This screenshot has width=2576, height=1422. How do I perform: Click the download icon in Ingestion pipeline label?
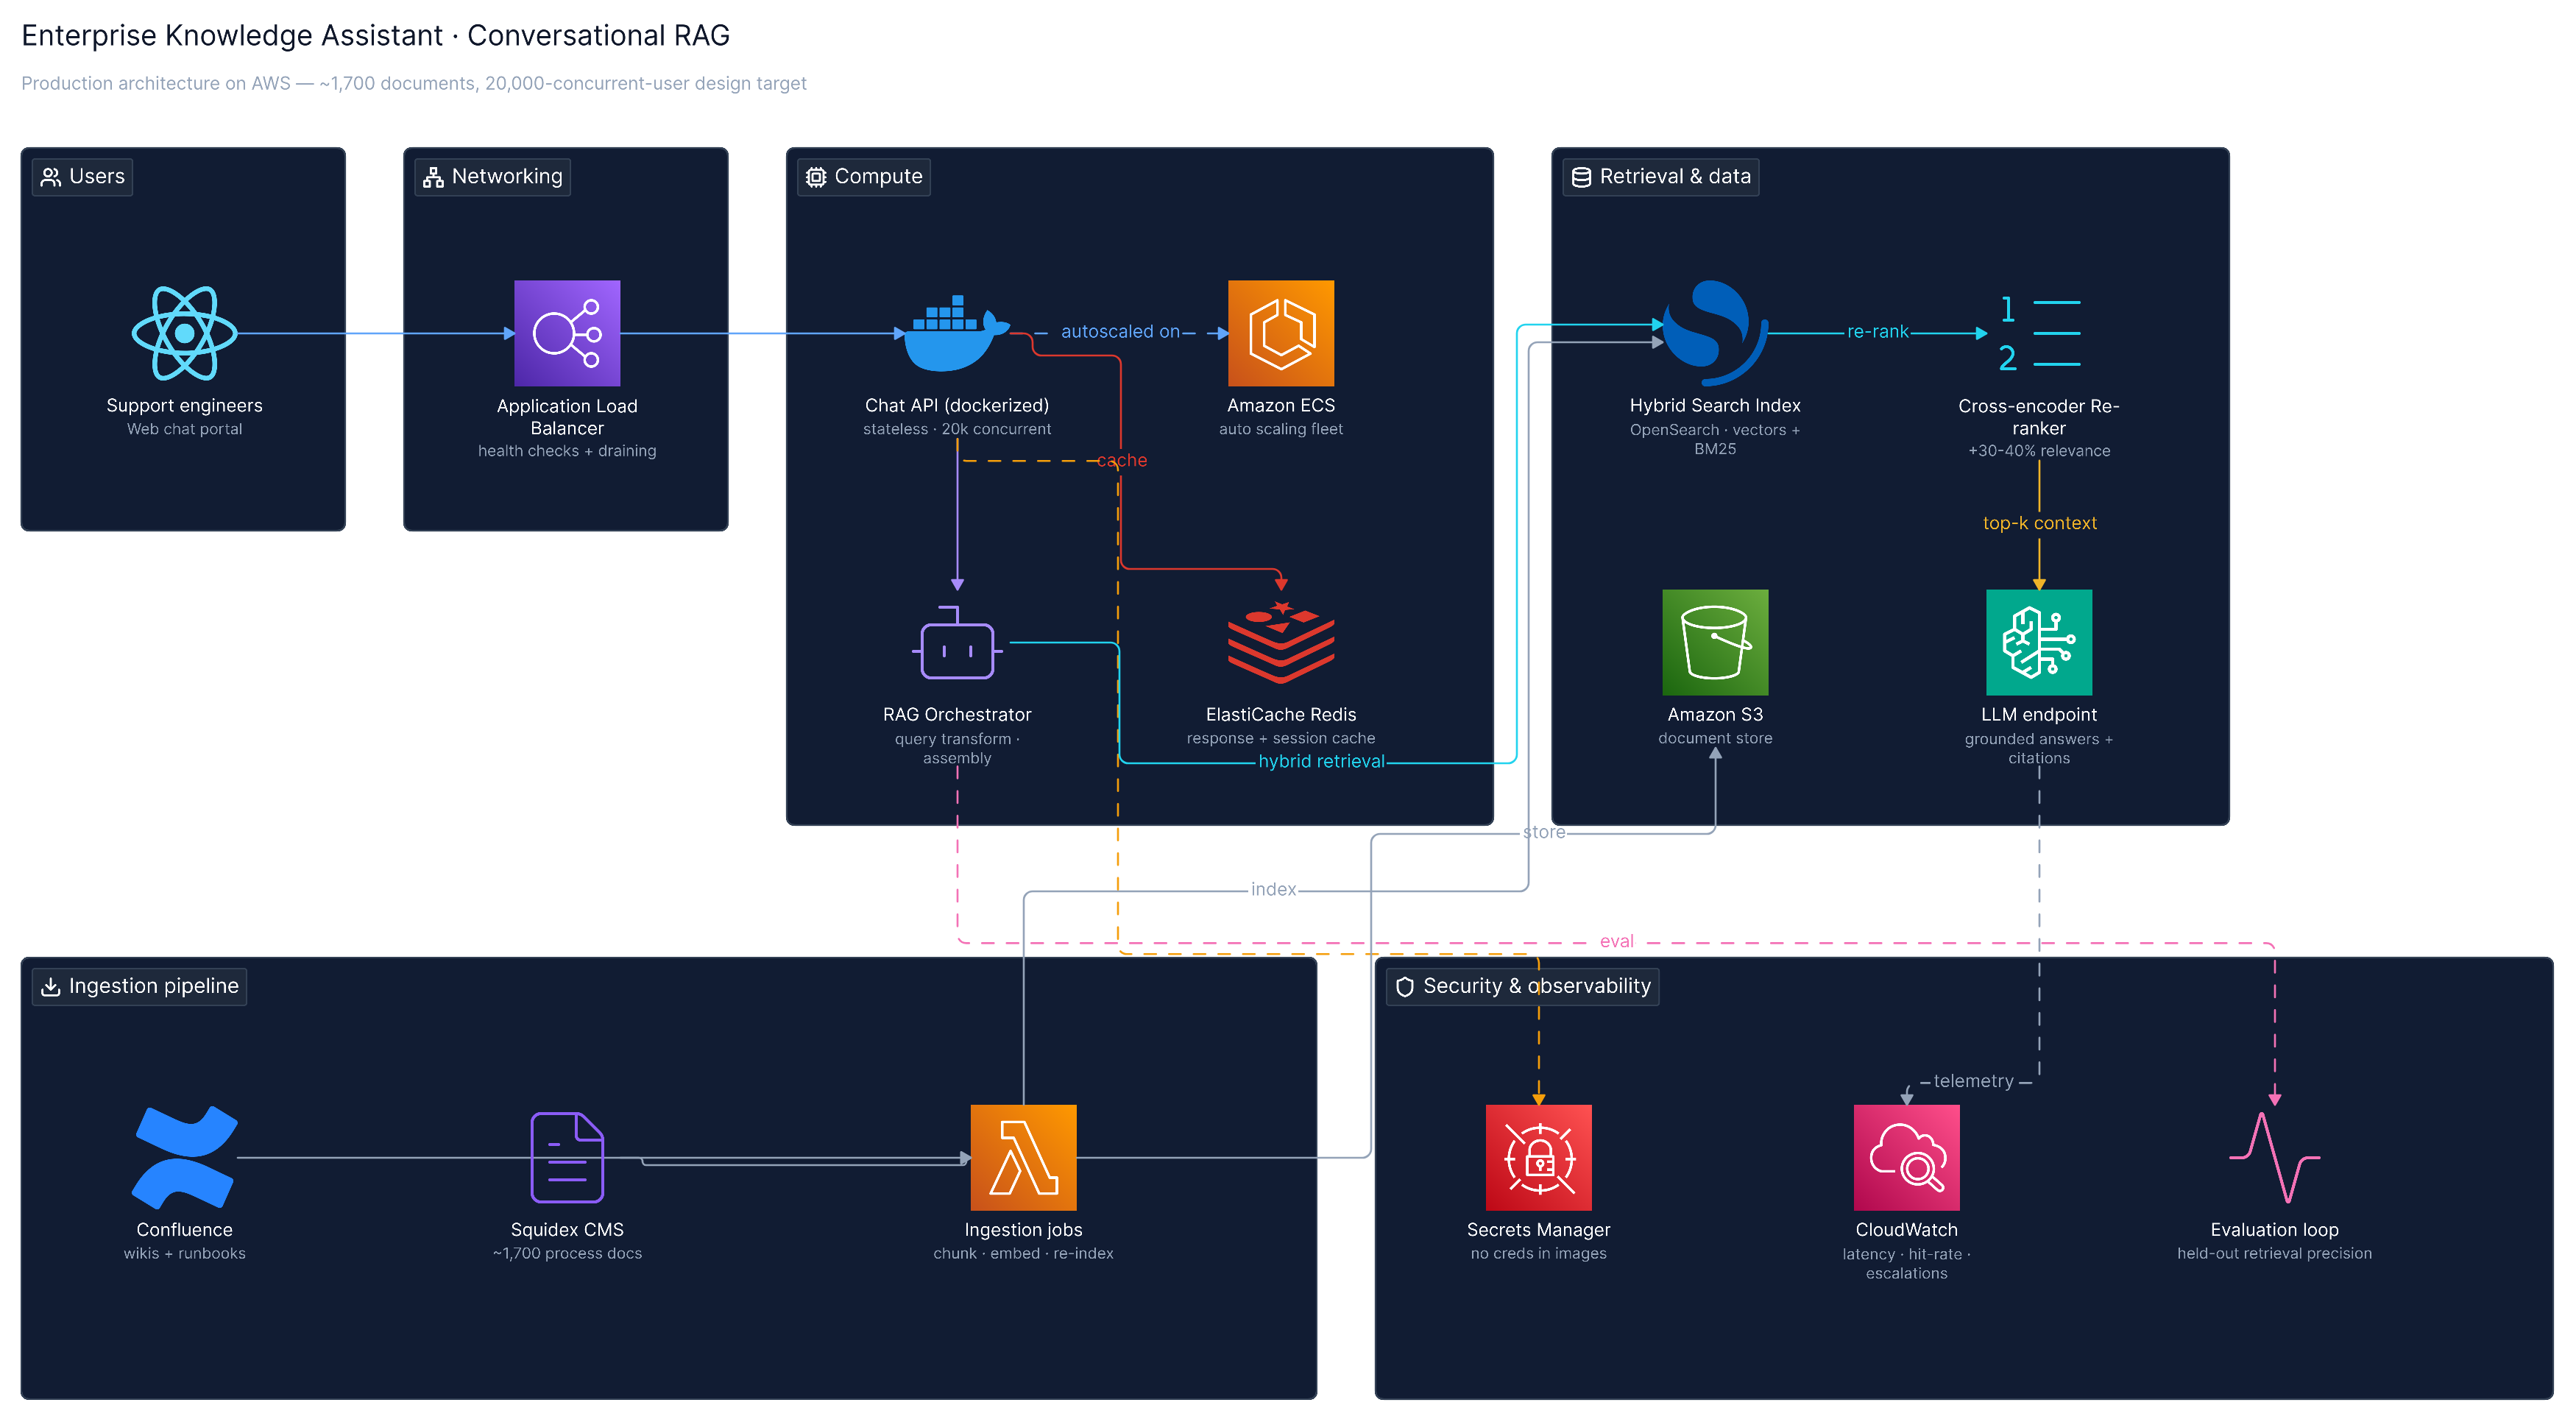coord(51,987)
